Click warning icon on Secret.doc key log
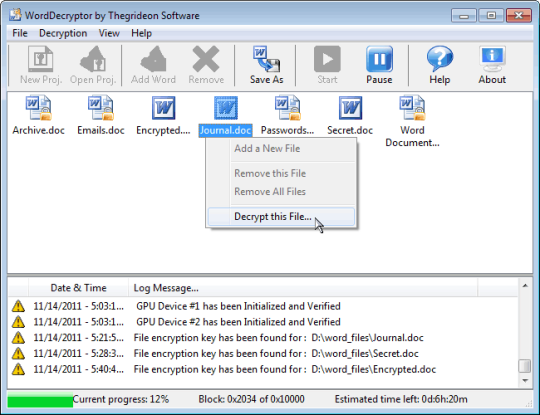Viewport: 540px width, 415px height. click(x=18, y=353)
